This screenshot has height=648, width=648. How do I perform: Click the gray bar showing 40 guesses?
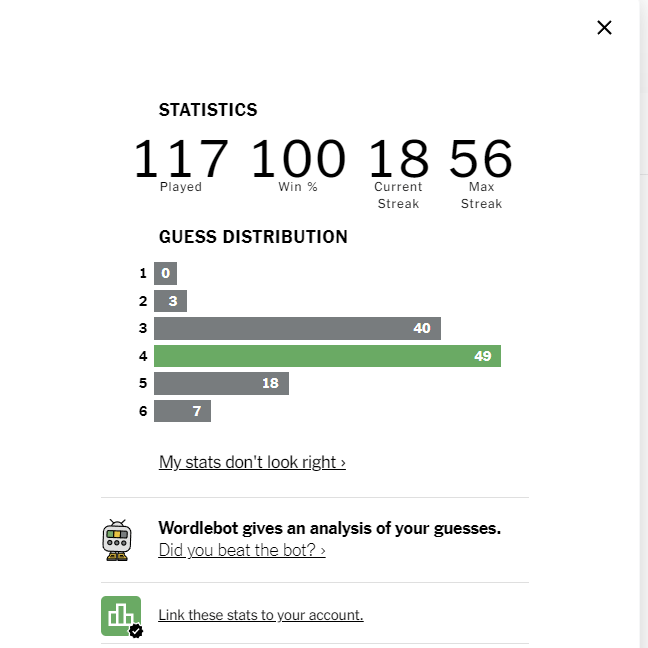298,328
